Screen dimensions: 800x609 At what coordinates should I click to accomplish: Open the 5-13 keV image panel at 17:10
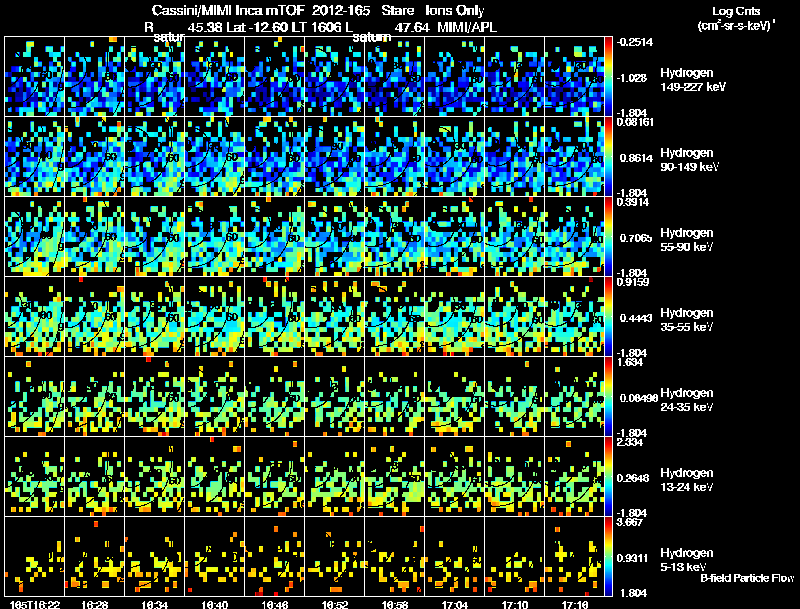pos(515,556)
